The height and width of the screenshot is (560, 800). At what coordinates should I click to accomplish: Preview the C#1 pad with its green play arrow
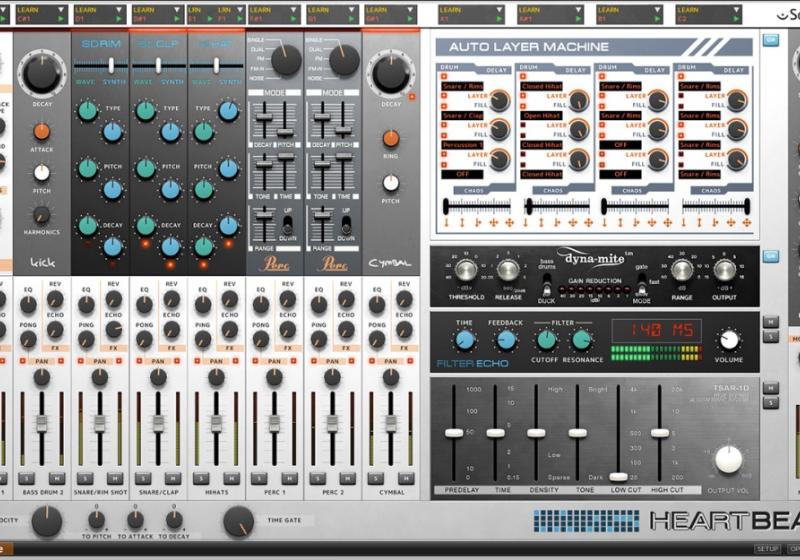click(x=61, y=19)
